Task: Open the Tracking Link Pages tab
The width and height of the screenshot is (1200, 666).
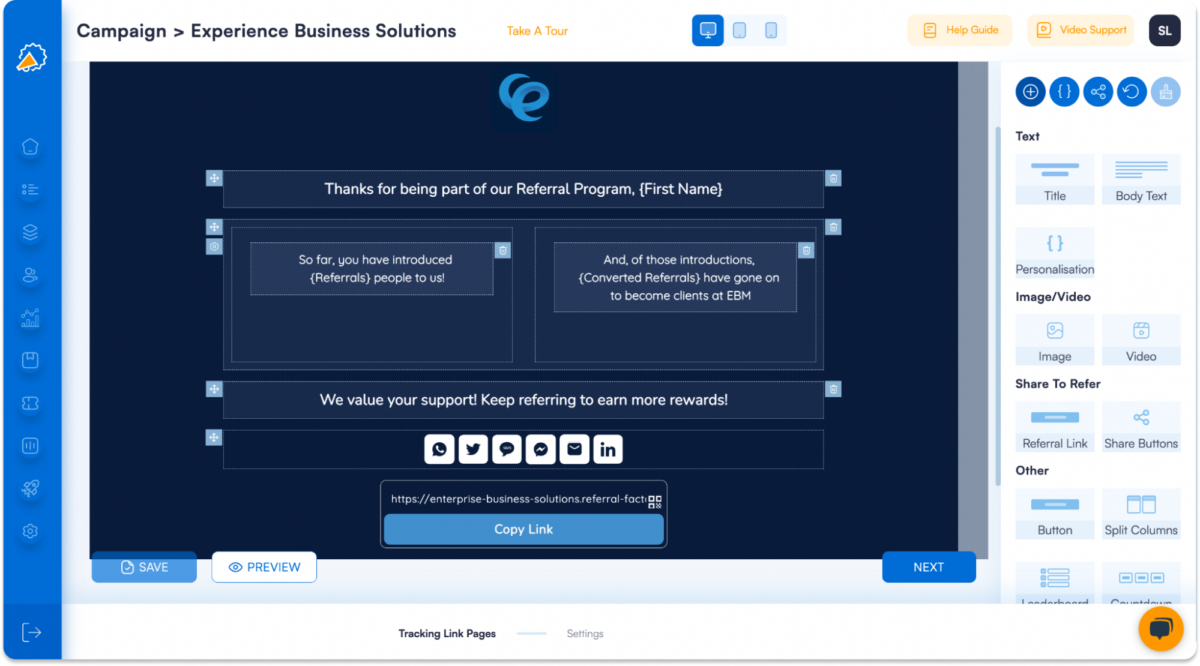Action: (x=447, y=633)
